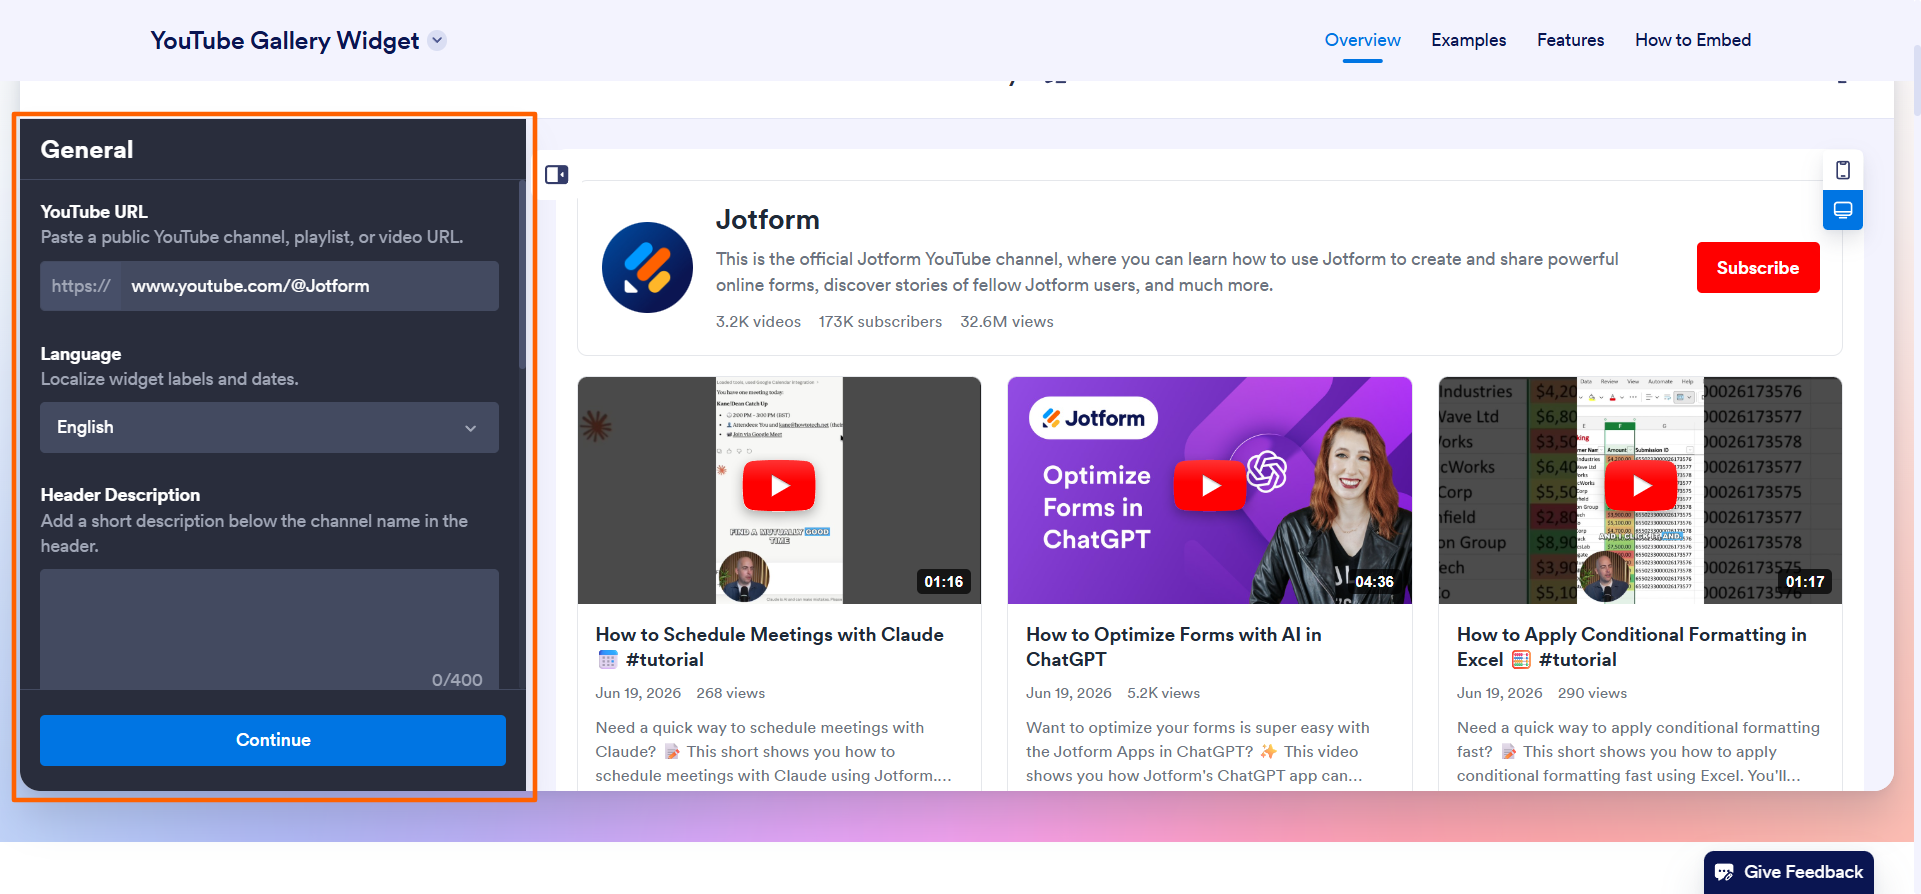Switch preview to mobile device view
Image resolution: width=1921 pixels, height=894 pixels.
(x=1842, y=170)
